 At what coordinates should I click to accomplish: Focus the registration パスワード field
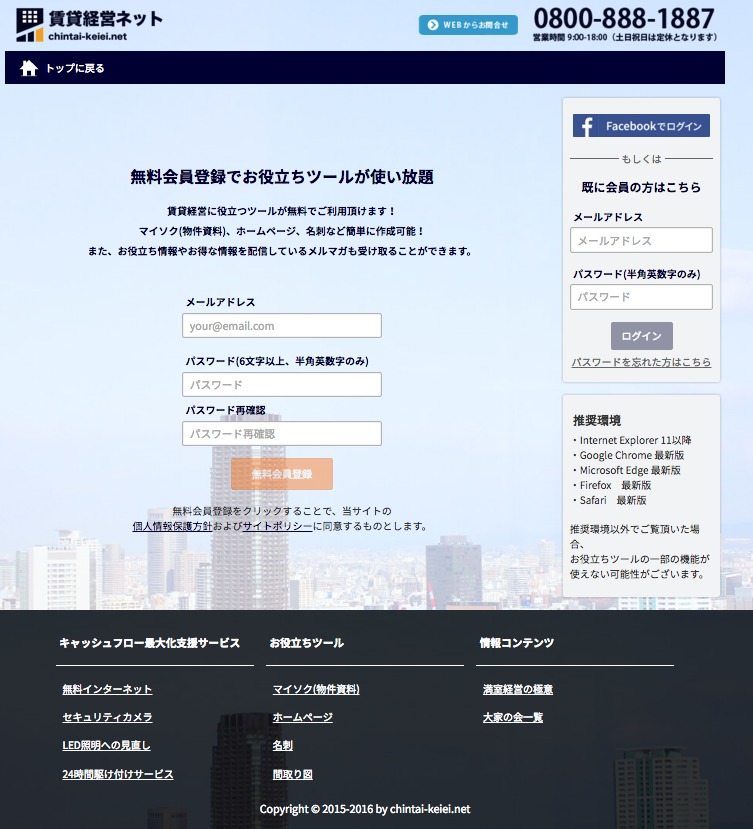281,385
